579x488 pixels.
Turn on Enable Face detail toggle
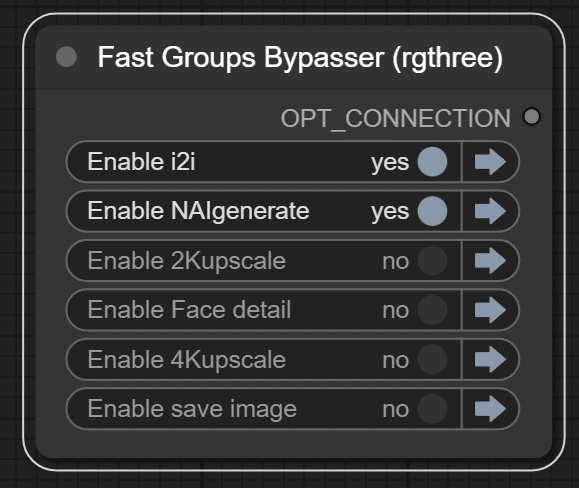432,310
